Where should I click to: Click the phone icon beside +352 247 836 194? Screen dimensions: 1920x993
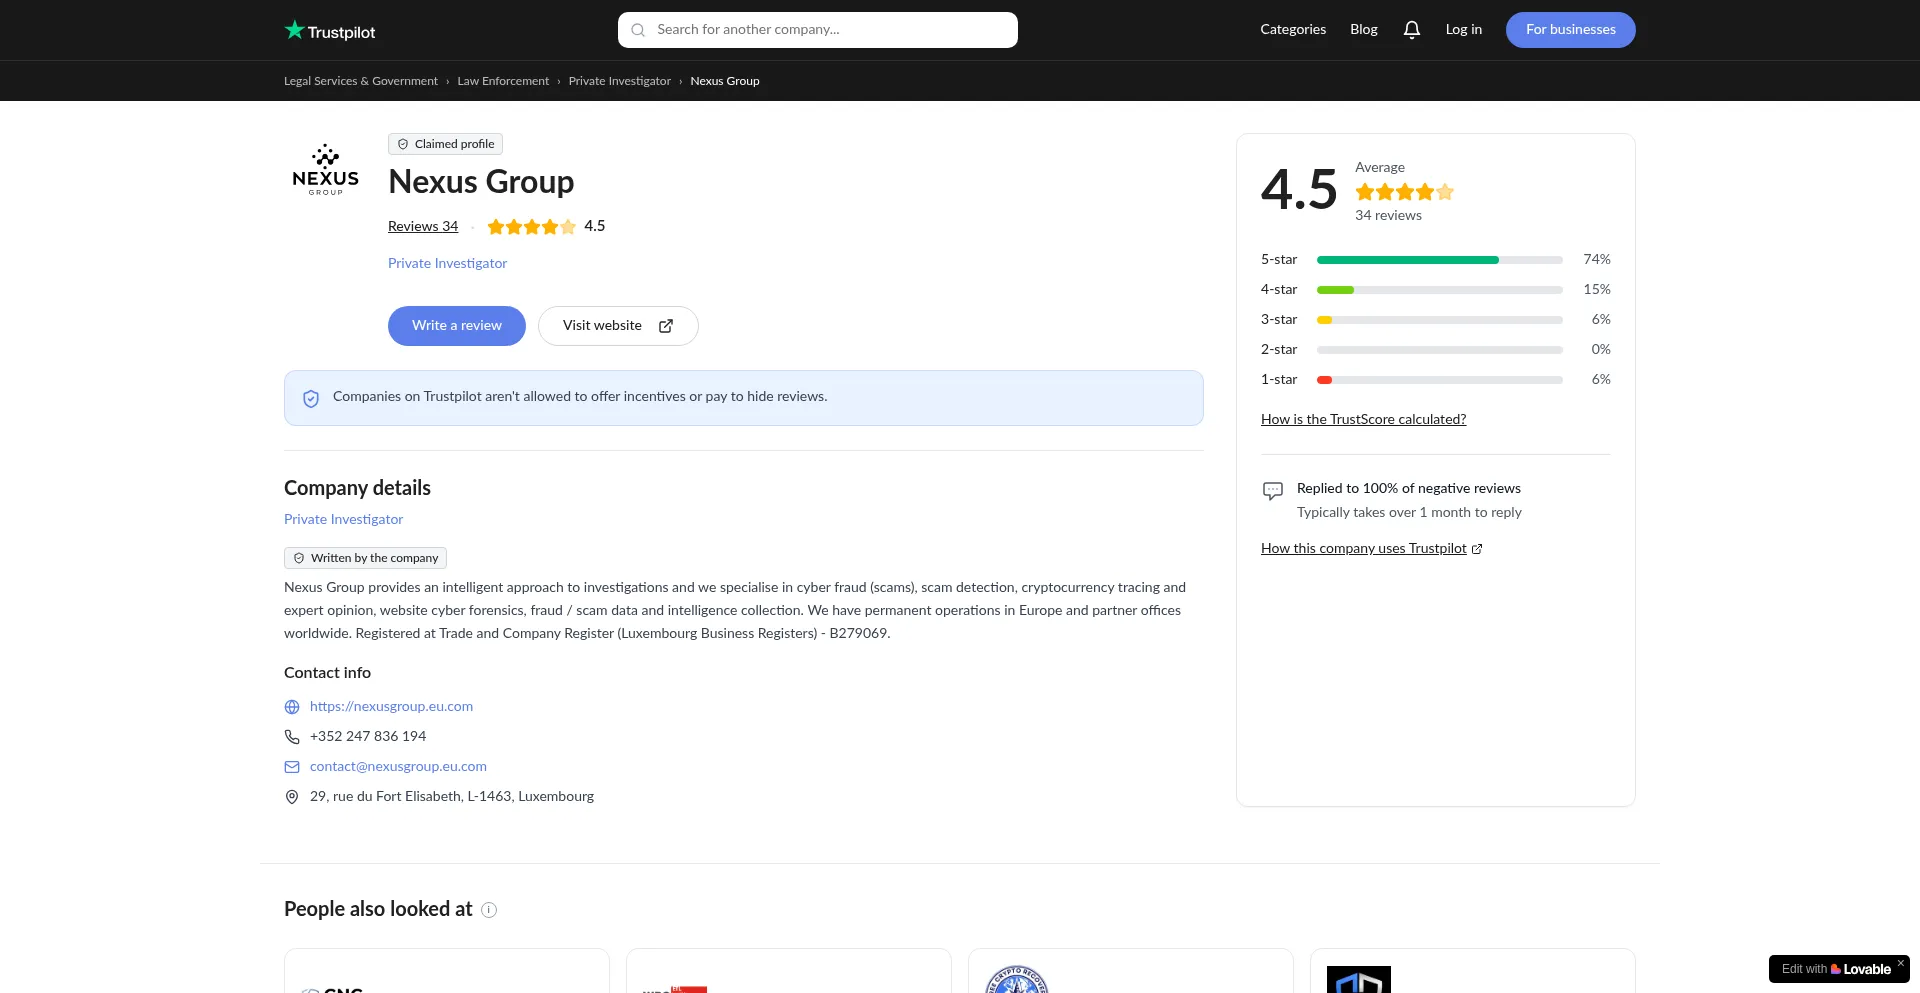[x=291, y=737]
